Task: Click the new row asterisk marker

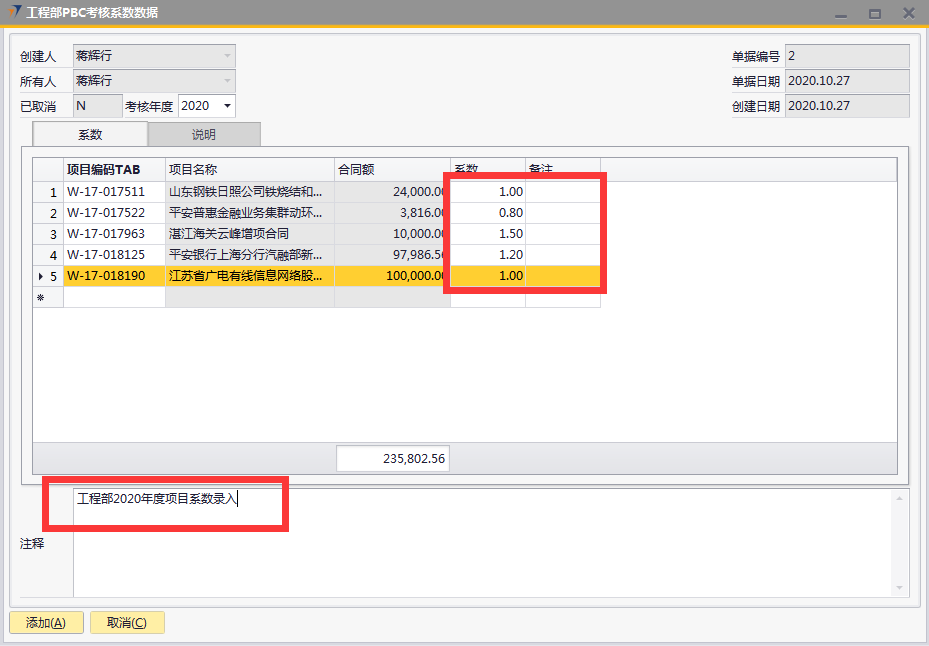Action: pyautogui.click(x=41, y=298)
